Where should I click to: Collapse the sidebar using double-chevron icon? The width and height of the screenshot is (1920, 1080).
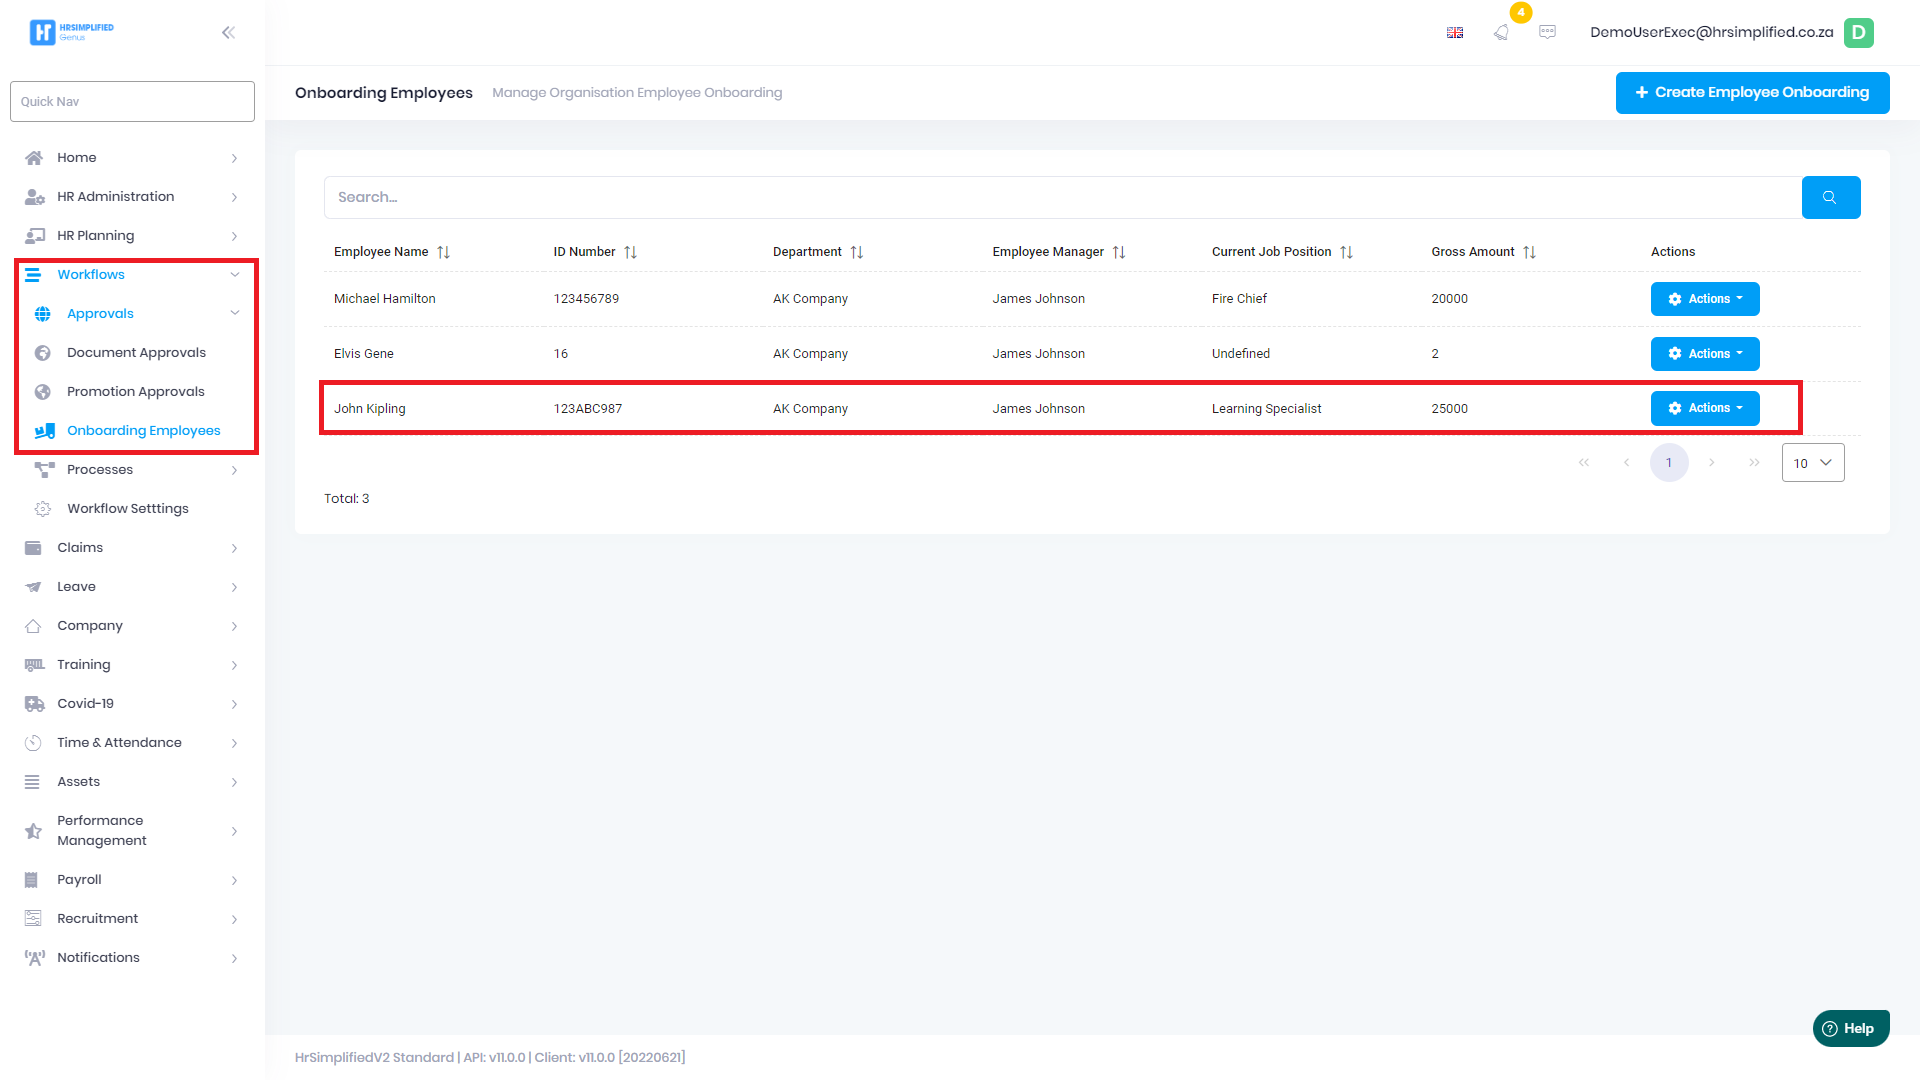(228, 32)
